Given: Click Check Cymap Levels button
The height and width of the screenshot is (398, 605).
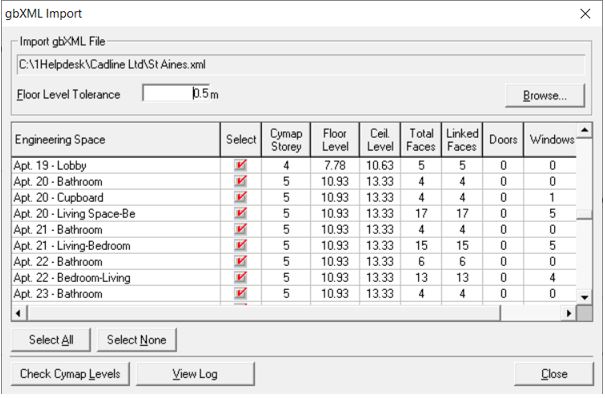Looking at the screenshot, I should click(70, 373).
